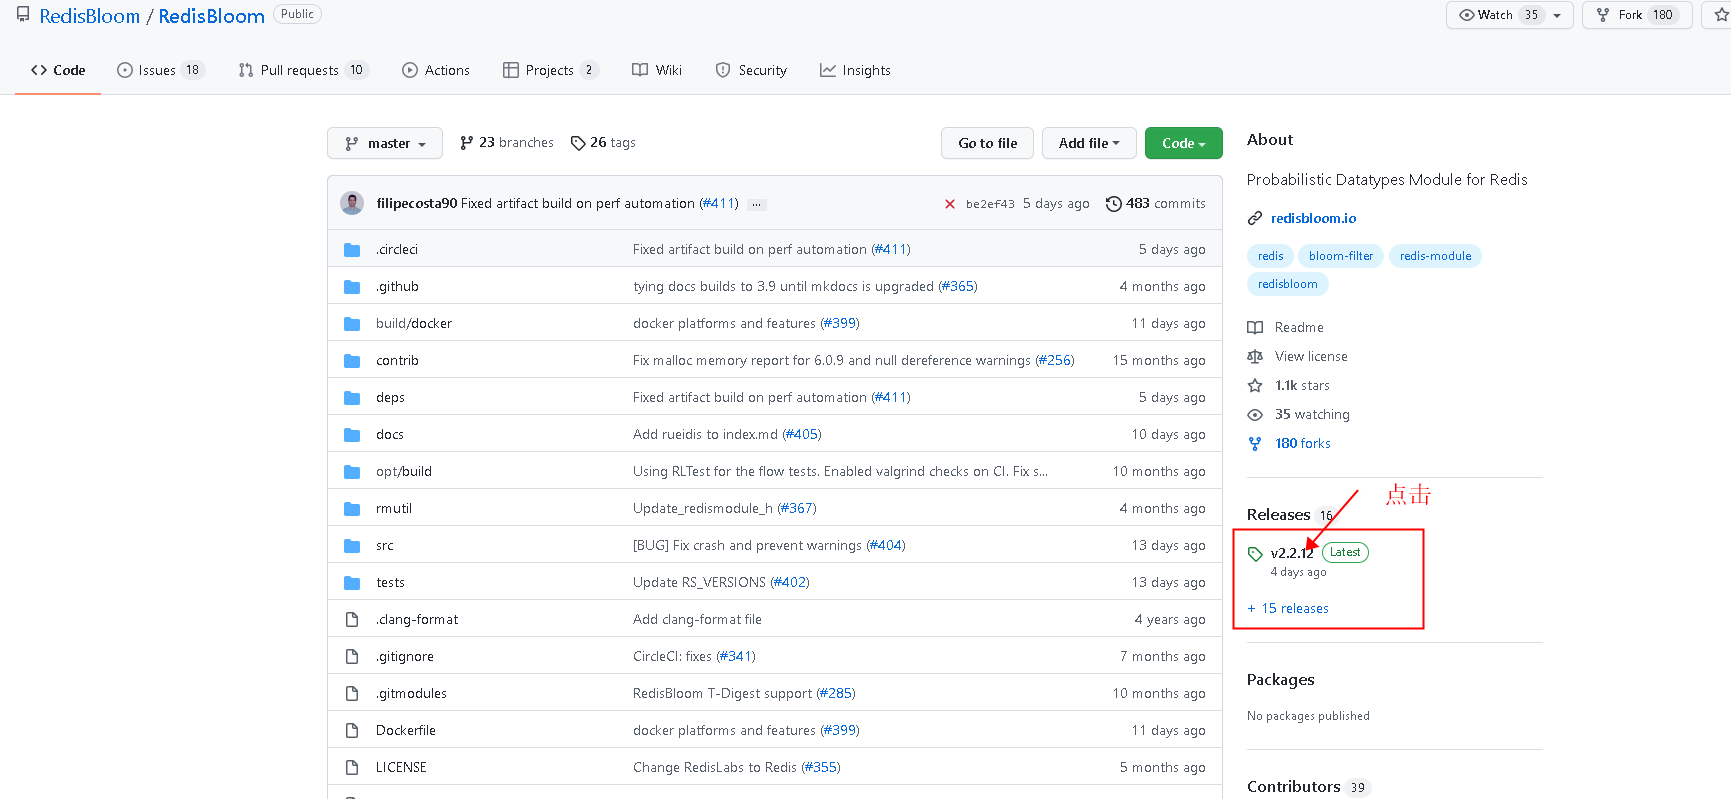Open the .circleci folder icon
The image size is (1731, 799).
[352, 250]
